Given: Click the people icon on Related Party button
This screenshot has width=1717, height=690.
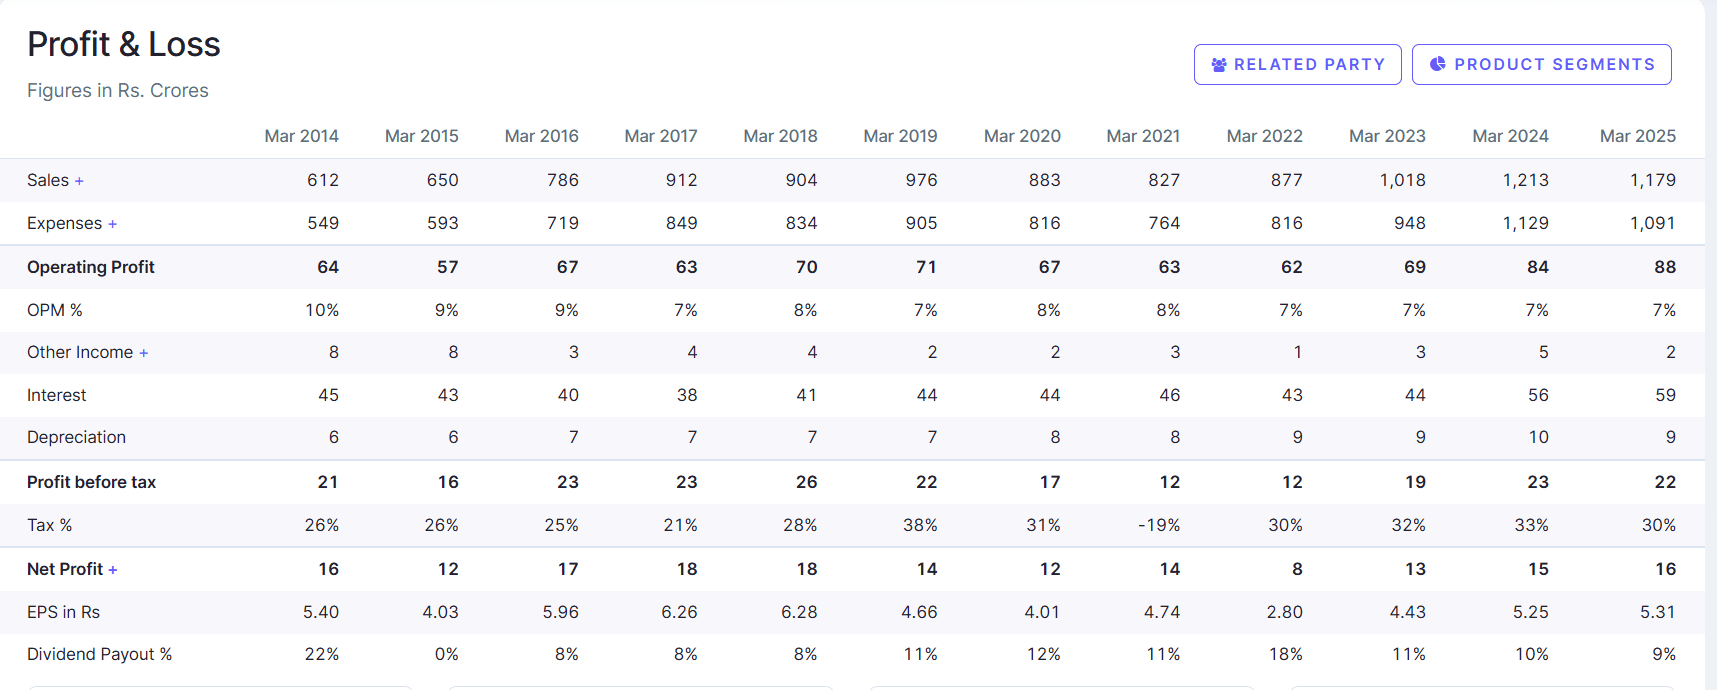Looking at the screenshot, I should [x=1219, y=64].
